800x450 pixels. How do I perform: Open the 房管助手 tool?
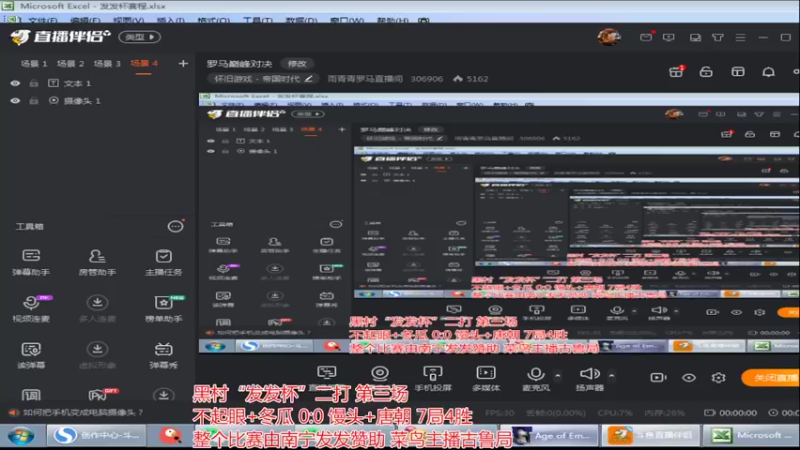tap(97, 262)
